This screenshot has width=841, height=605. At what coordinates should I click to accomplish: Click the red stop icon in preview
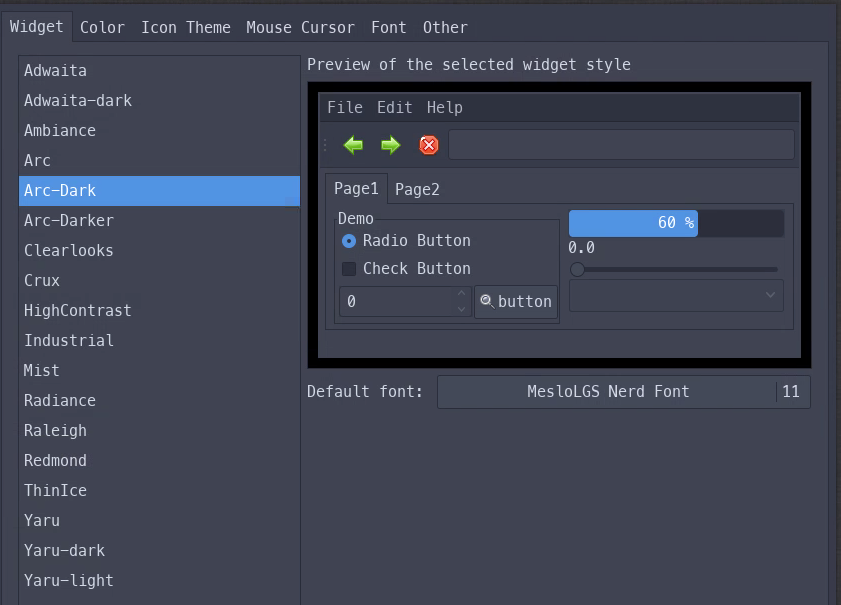[429, 145]
